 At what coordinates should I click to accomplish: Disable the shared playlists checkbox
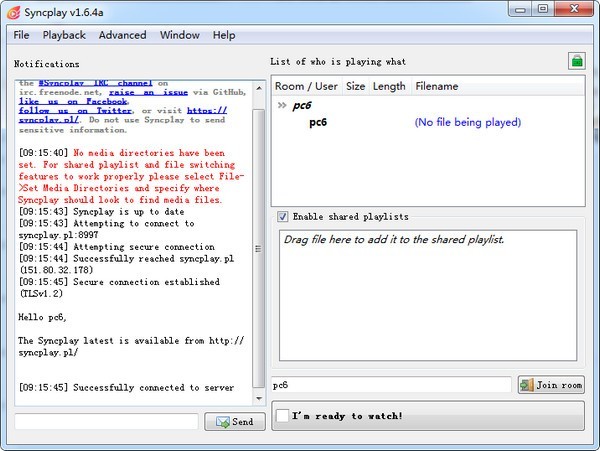[283, 217]
